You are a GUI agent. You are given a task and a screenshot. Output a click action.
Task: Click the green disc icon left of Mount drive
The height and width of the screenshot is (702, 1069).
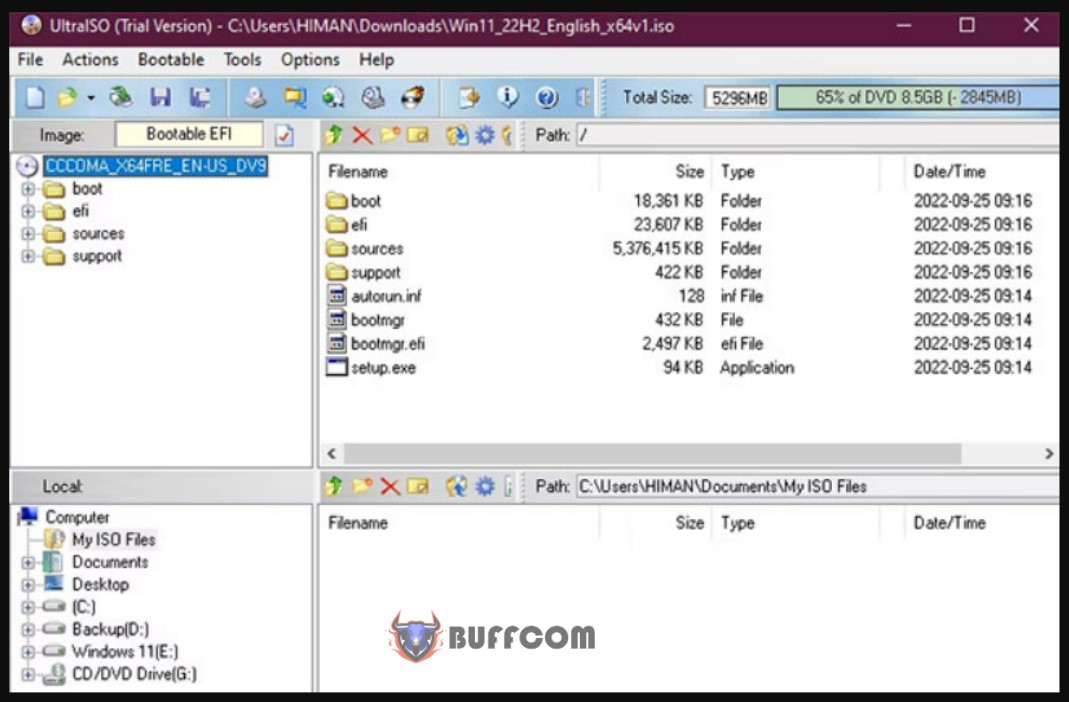pyautogui.click(x=333, y=97)
